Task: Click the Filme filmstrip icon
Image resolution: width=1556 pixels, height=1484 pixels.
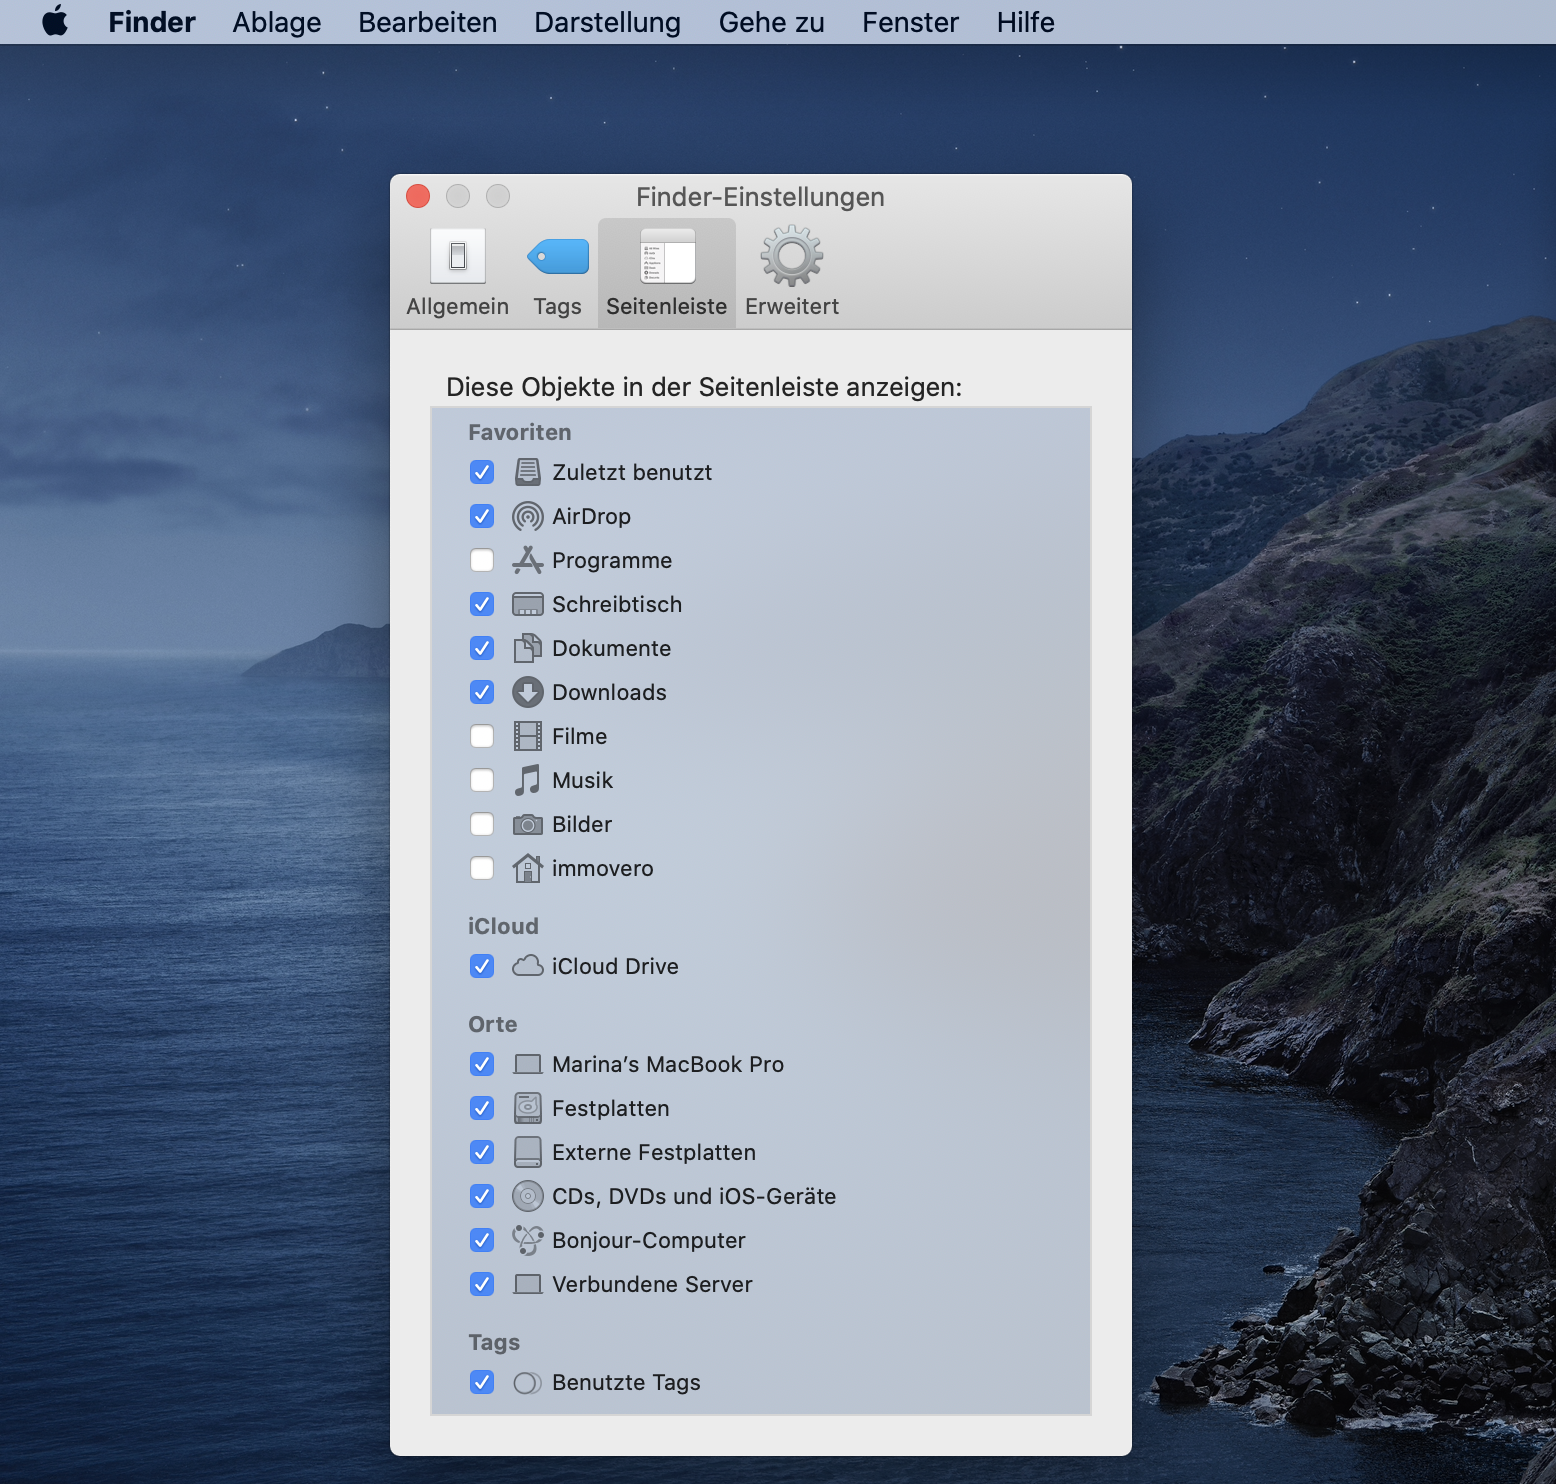Action: 528,736
